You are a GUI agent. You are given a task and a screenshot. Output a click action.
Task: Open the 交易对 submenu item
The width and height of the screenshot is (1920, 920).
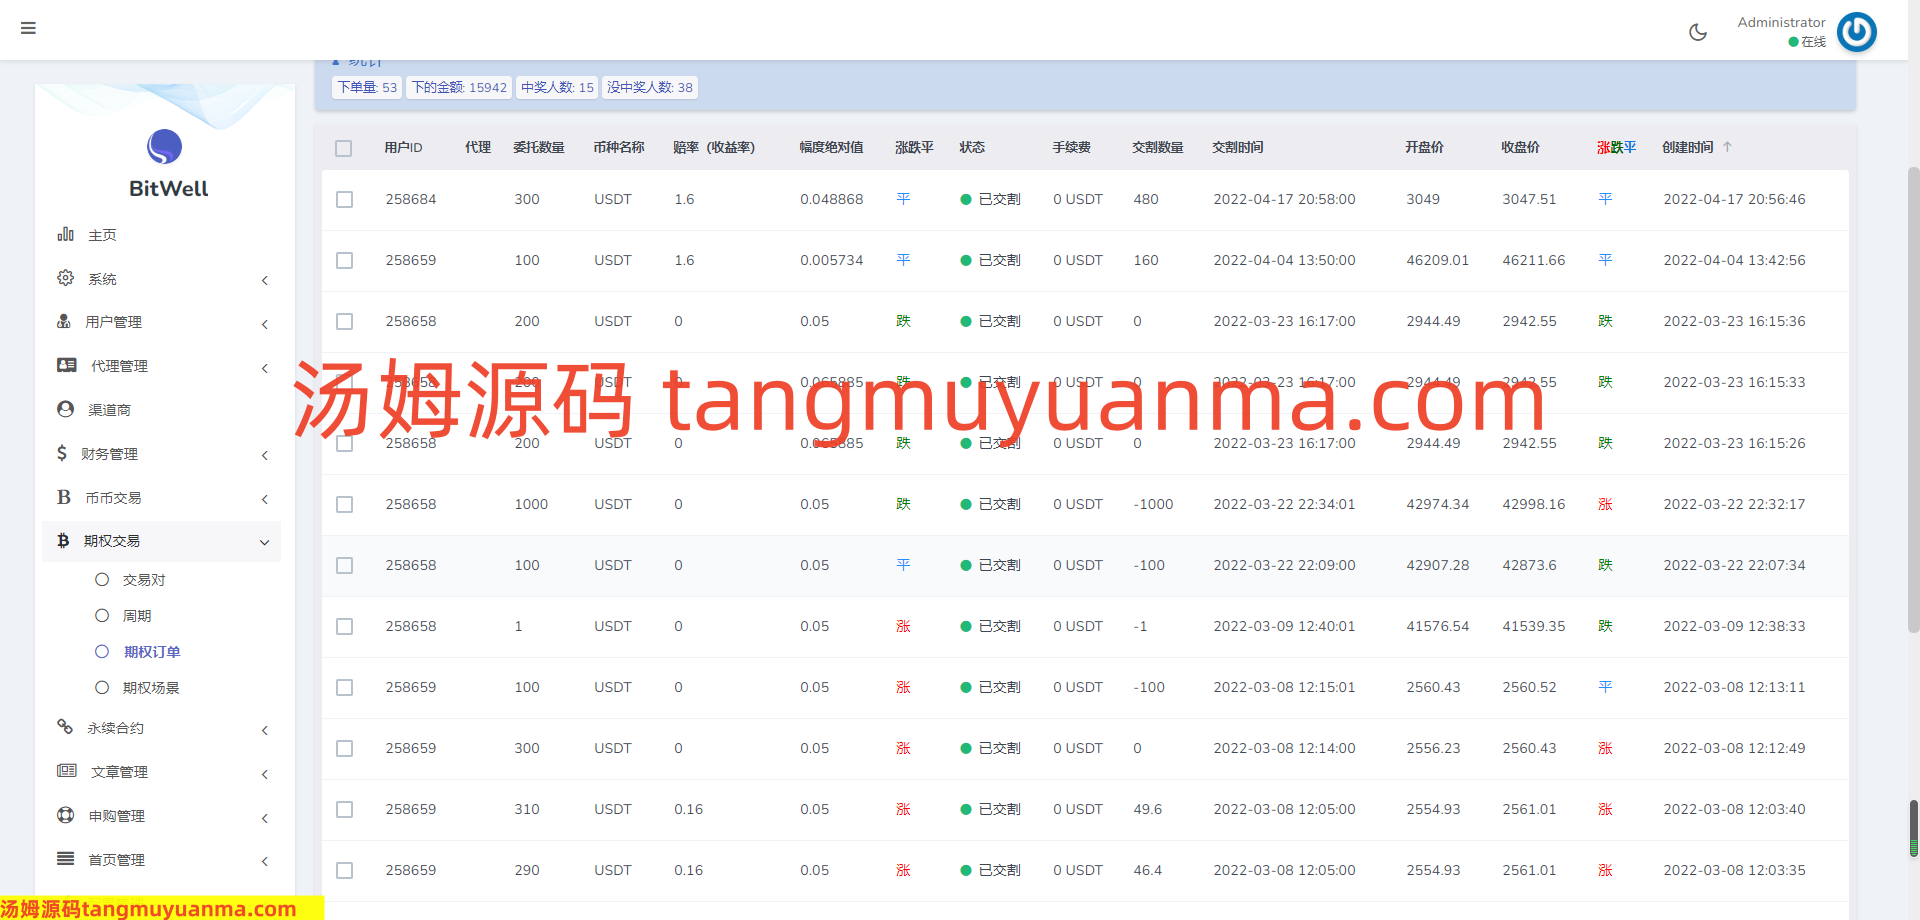[143, 580]
